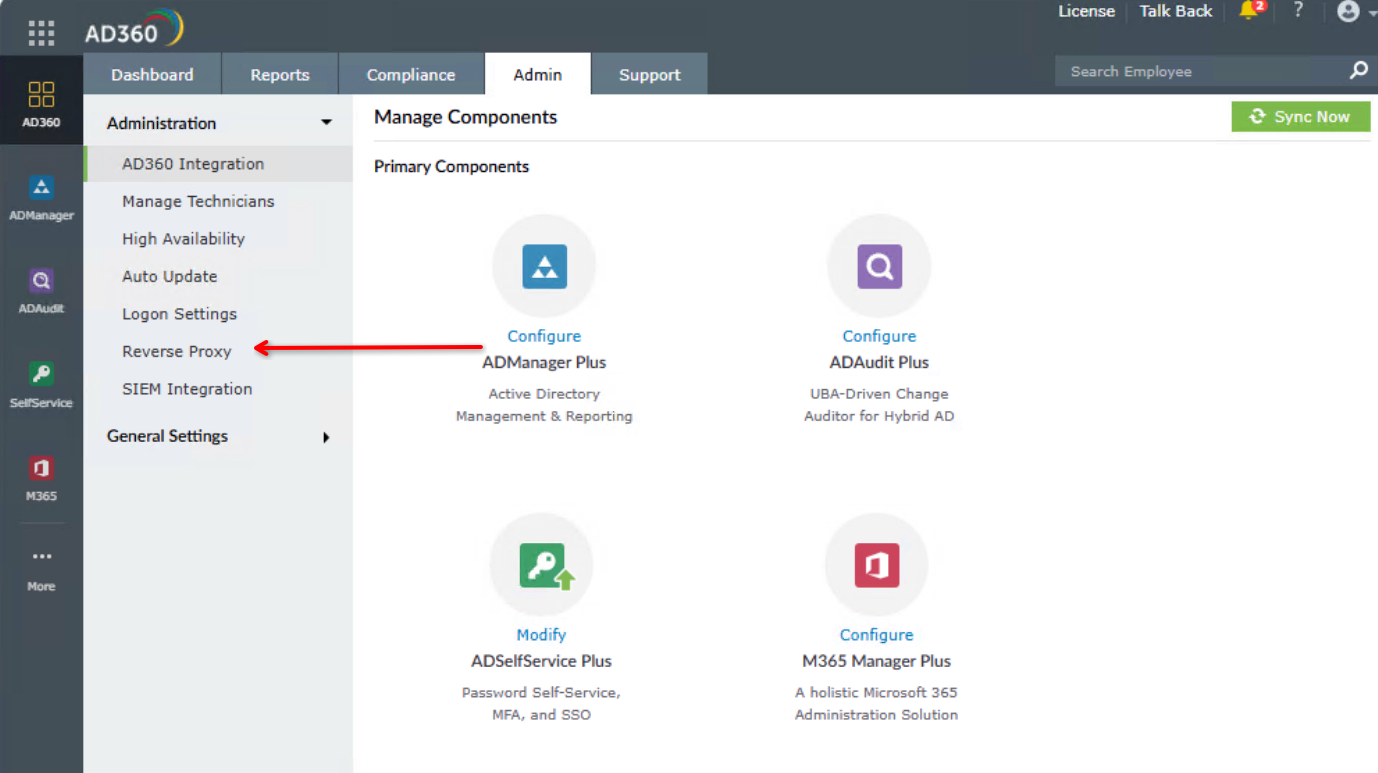Open the user account profile icon
The height and width of the screenshot is (773, 1378).
point(1348,12)
